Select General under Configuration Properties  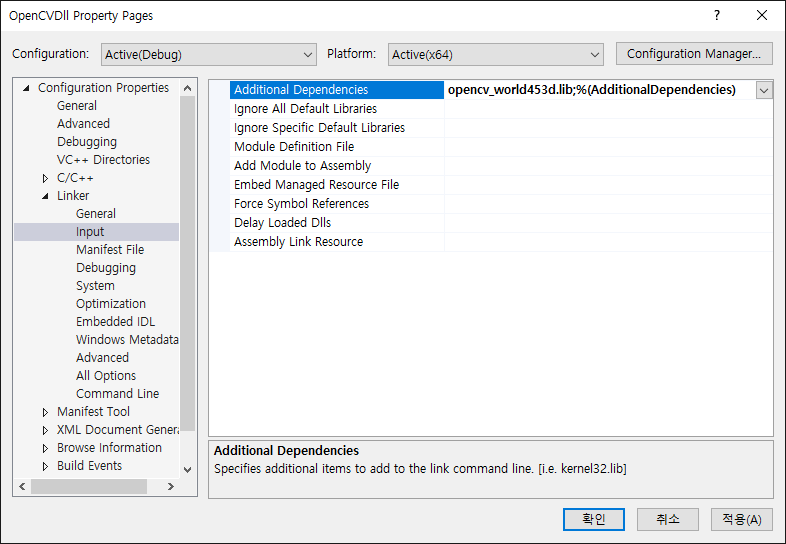77,106
